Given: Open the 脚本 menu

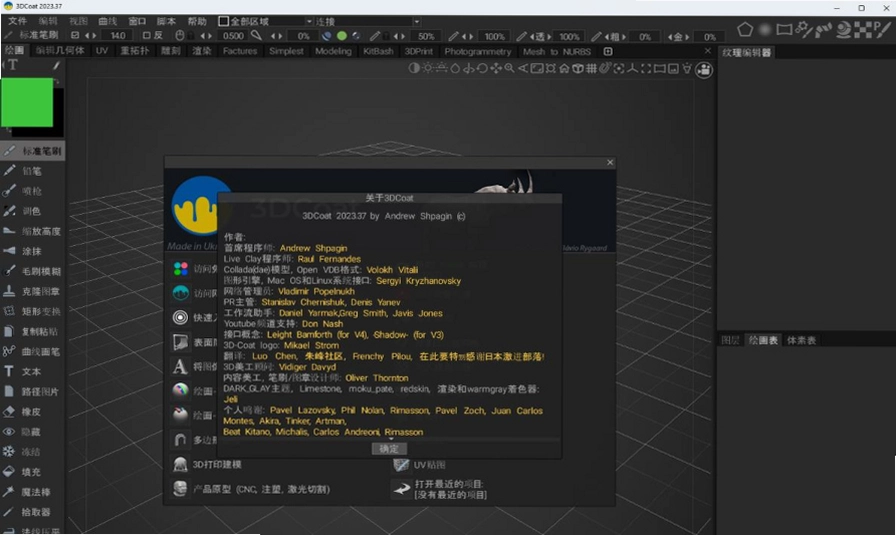Looking at the screenshot, I should click(166, 21).
